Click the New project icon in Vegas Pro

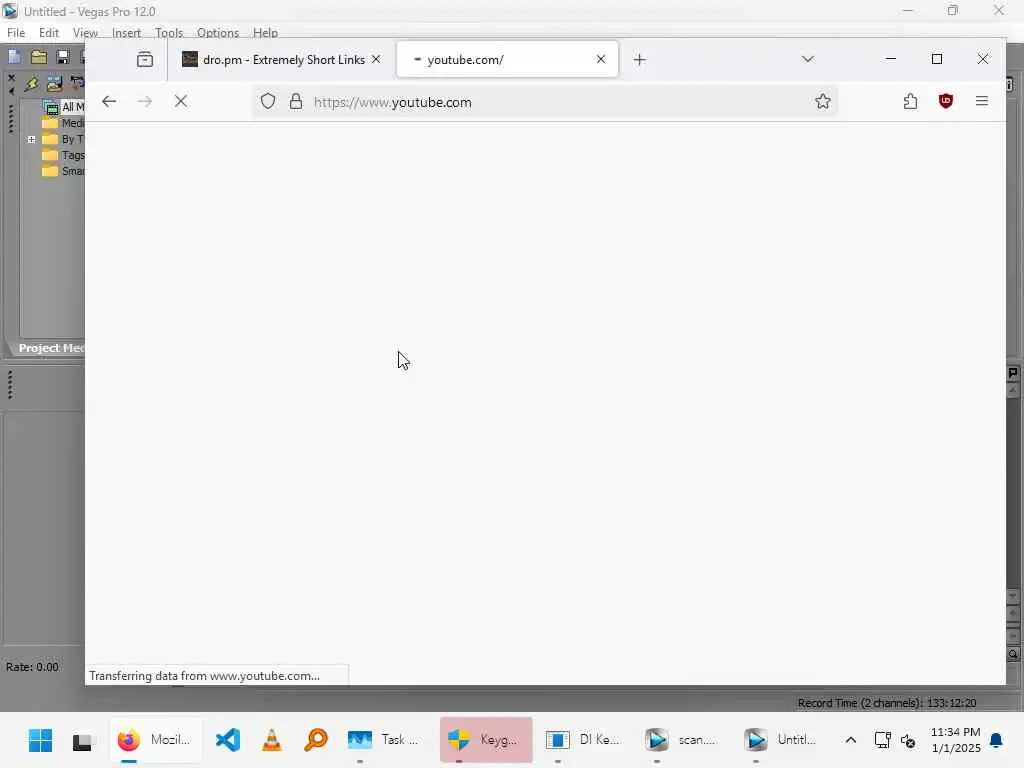[14, 57]
